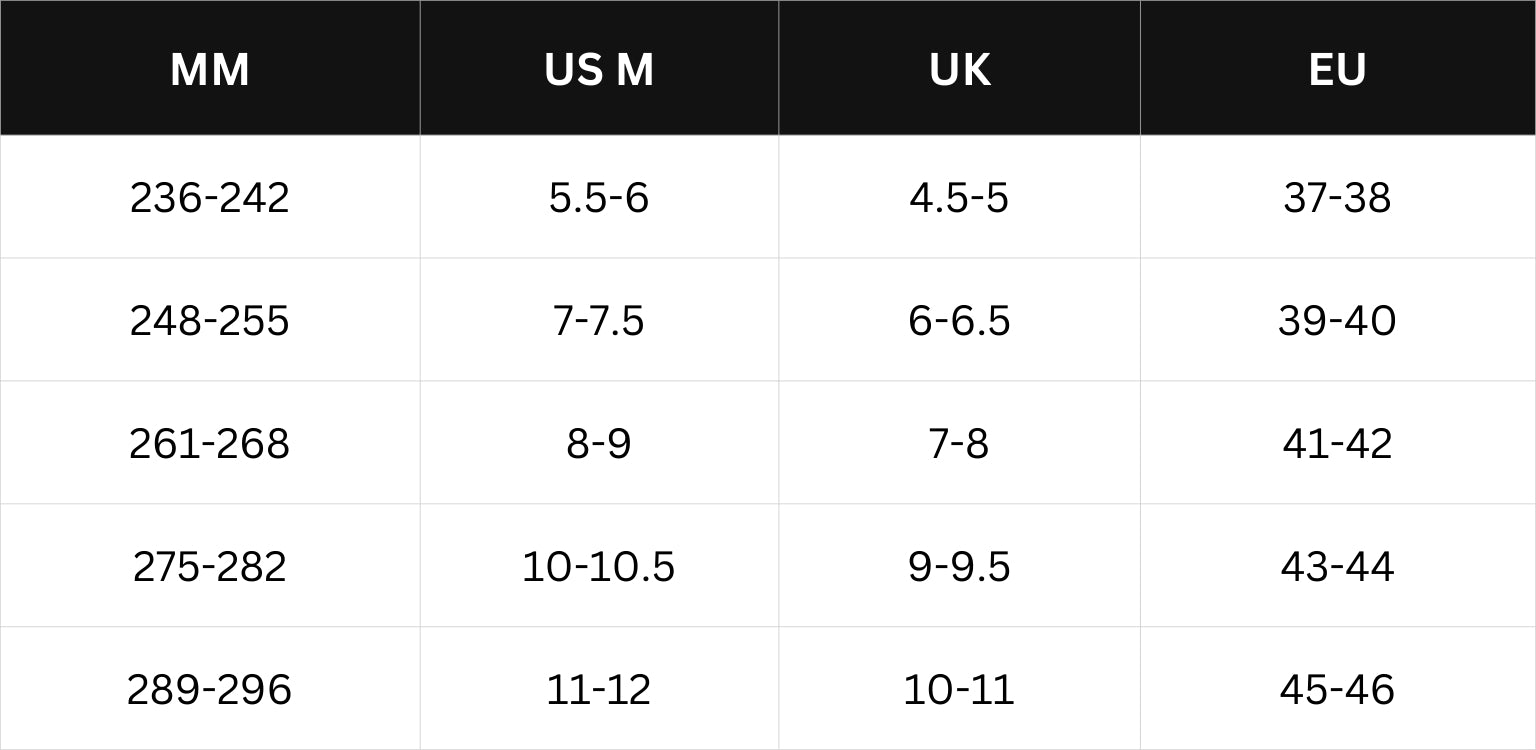This screenshot has height=750, width=1536.
Task: Click the UK column header
Action: click(x=959, y=68)
